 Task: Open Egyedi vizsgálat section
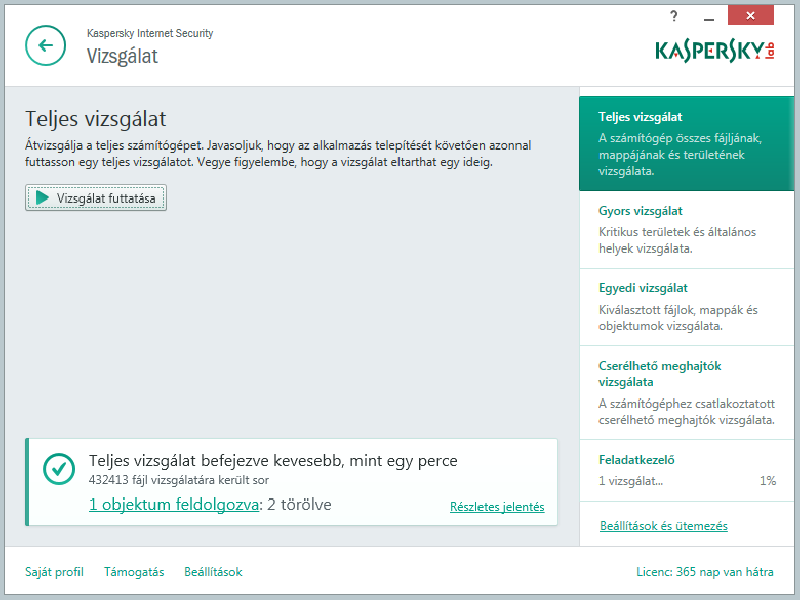[686, 307]
